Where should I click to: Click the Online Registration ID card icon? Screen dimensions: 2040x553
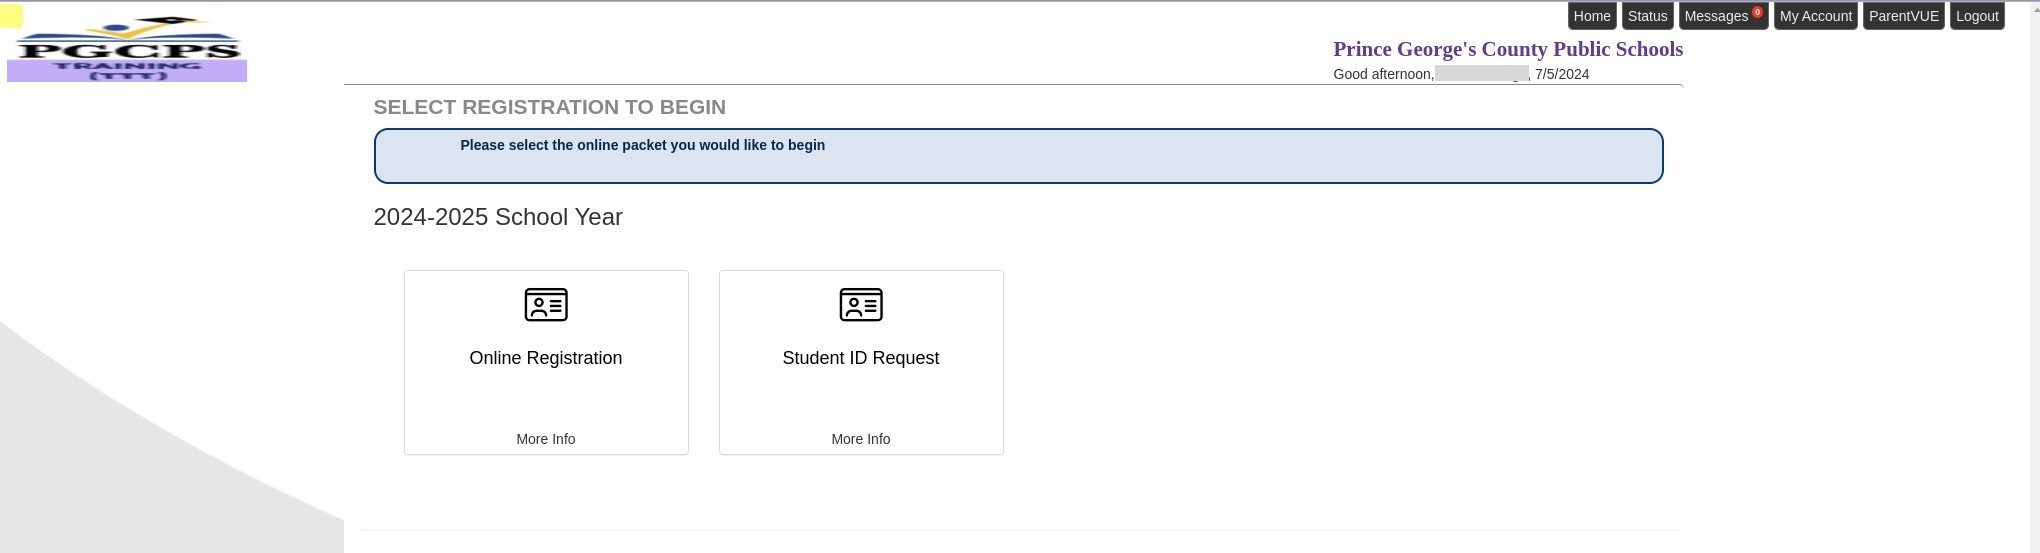tap(546, 305)
